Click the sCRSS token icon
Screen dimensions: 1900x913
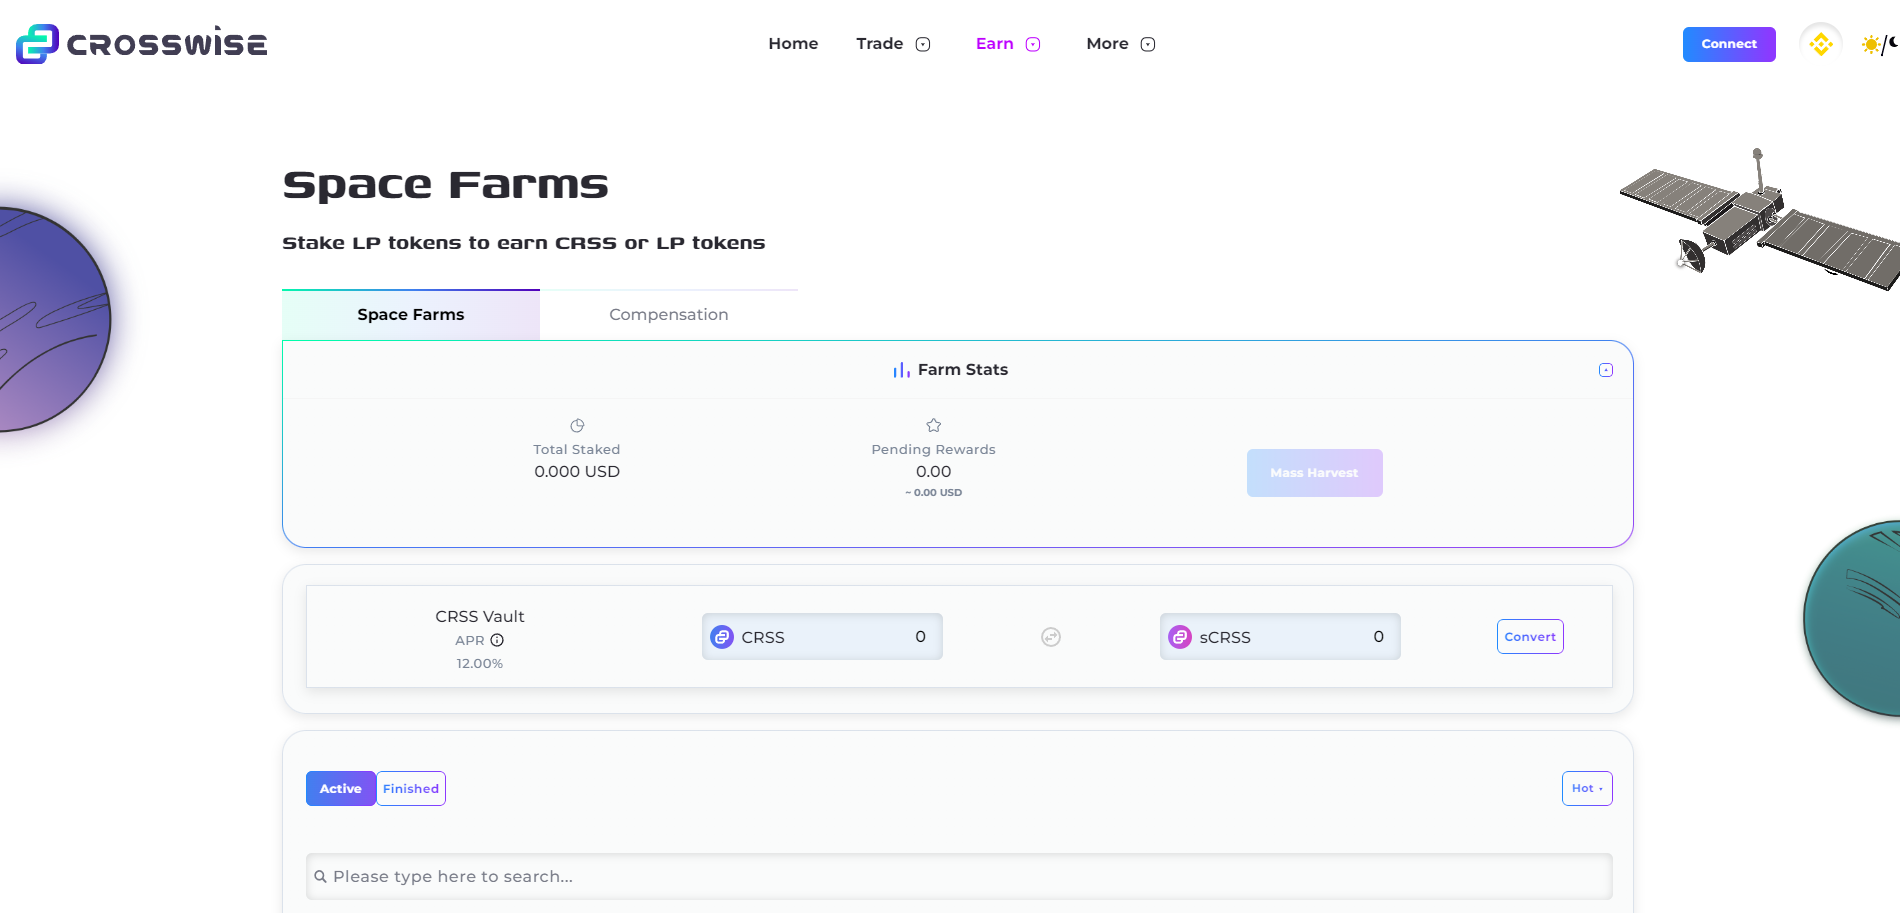click(1180, 637)
